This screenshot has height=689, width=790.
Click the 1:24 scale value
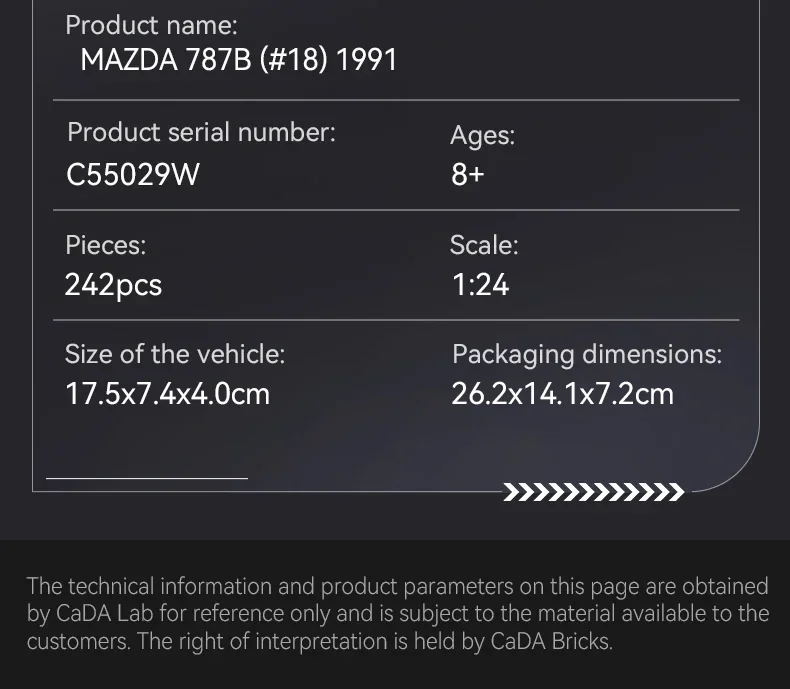click(480, 285)
